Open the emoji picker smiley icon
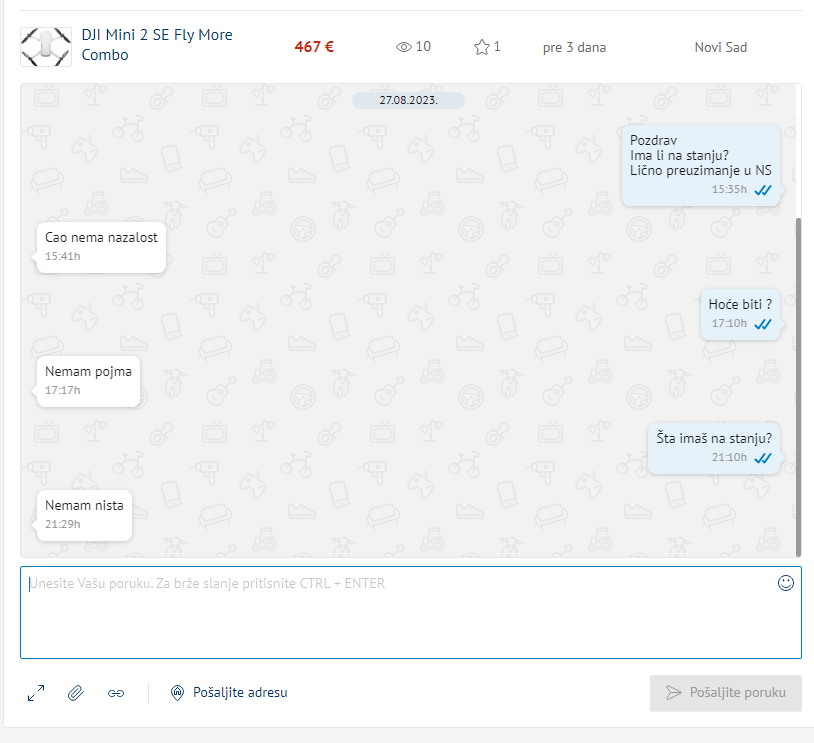Image resolution: width=814 pixels, height=743 pixels. pyautogui.click(x=786, y=583)
